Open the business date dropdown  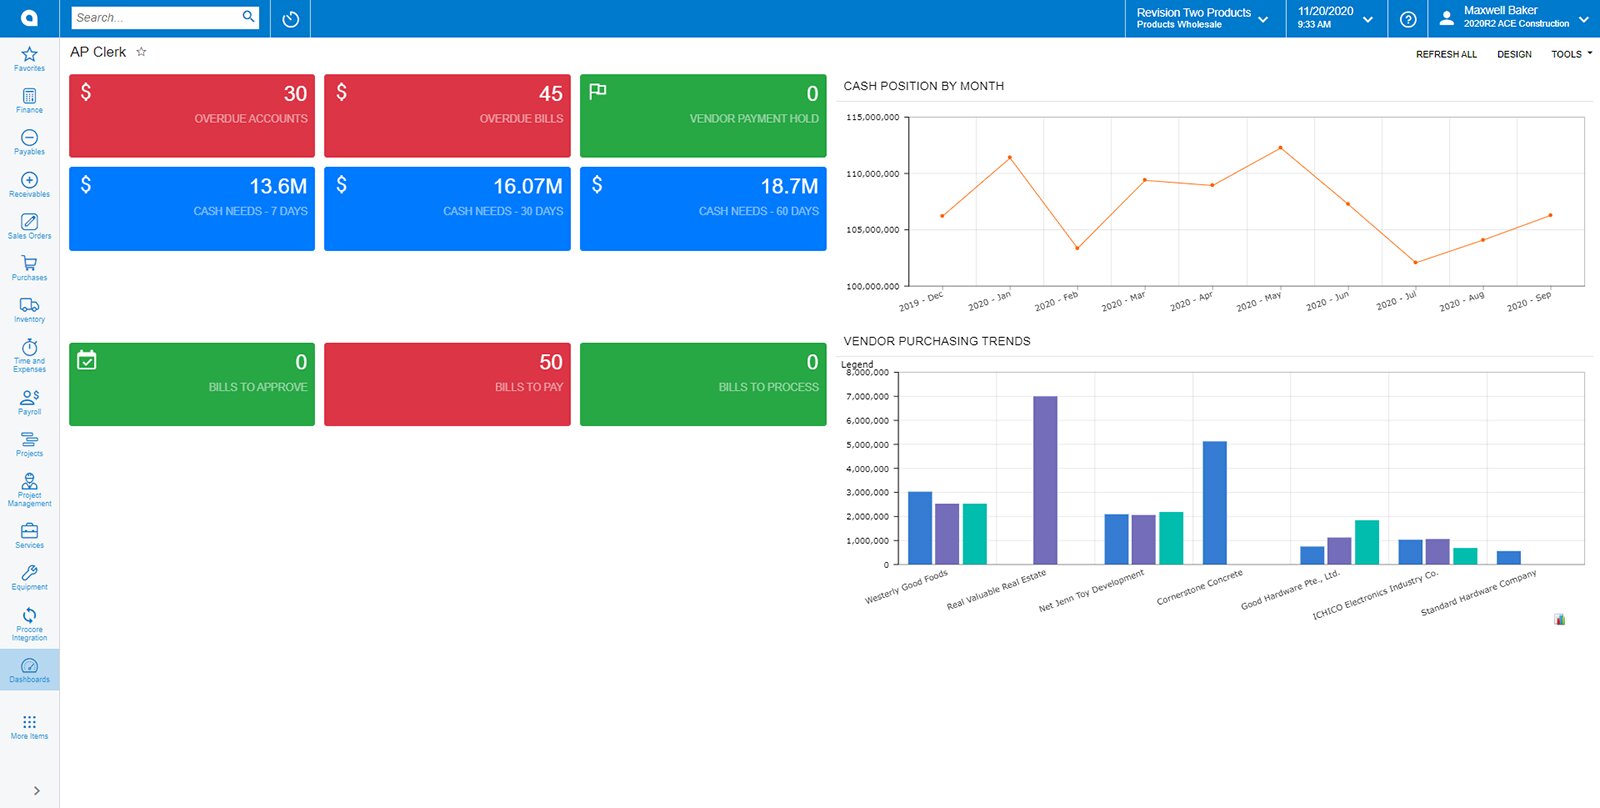(x=1335, y=18)
